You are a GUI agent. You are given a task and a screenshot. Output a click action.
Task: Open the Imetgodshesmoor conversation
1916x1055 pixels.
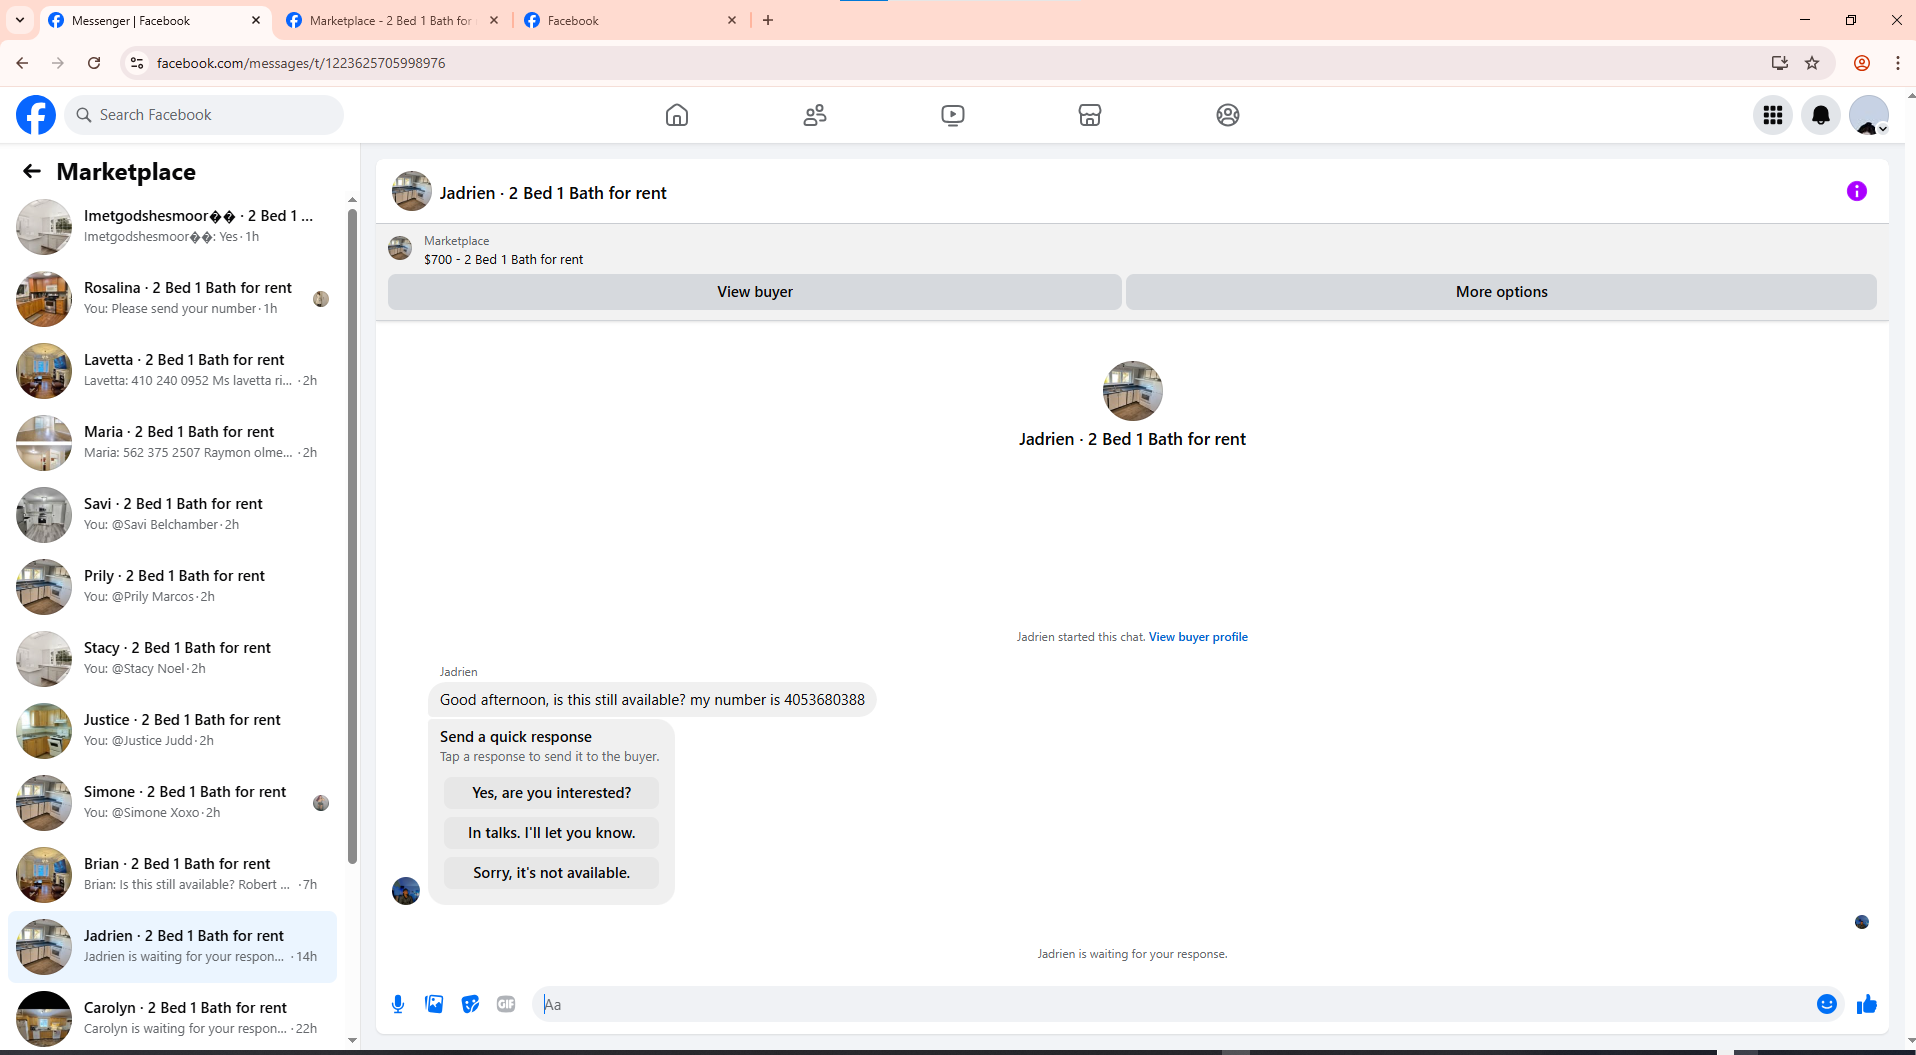click(x=172, y=227)
